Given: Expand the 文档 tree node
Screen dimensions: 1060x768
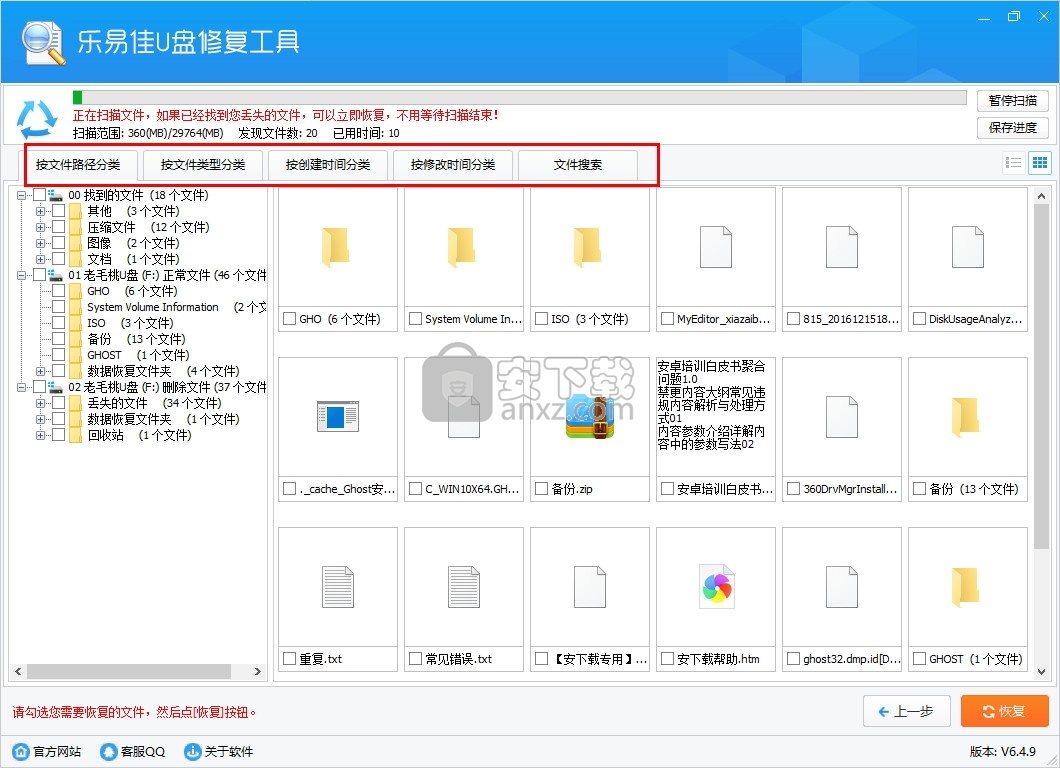Looking at the screenshot, I should (41, 259).
